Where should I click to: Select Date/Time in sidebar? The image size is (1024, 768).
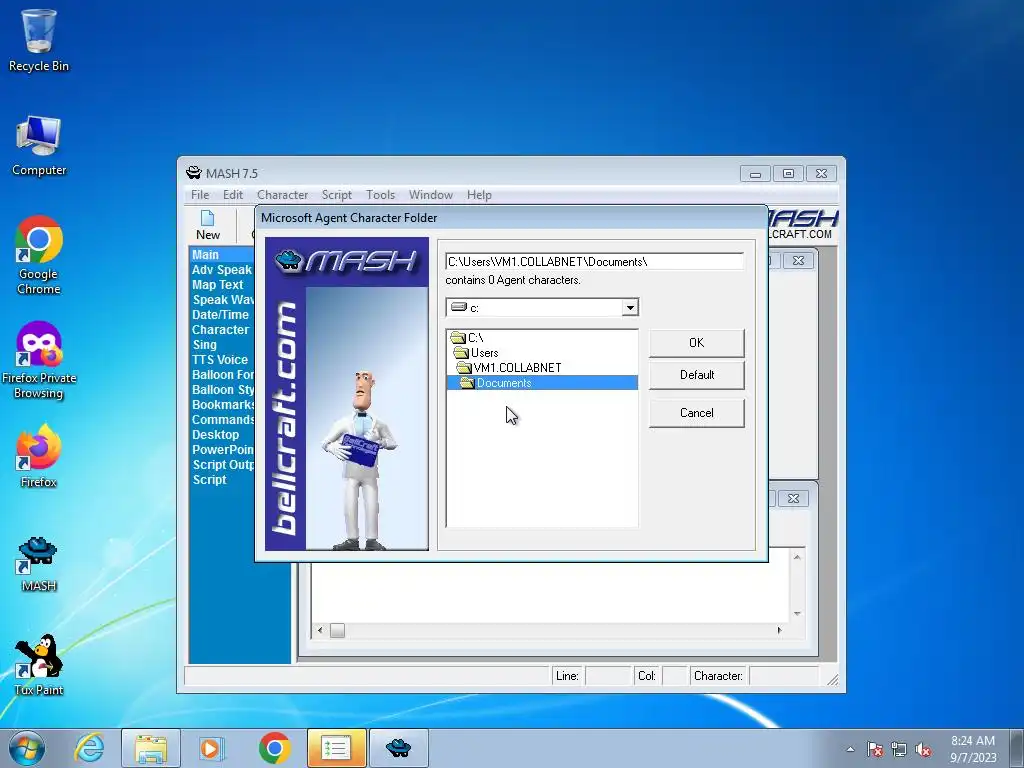pyautogui.click(x=220, y=315)
